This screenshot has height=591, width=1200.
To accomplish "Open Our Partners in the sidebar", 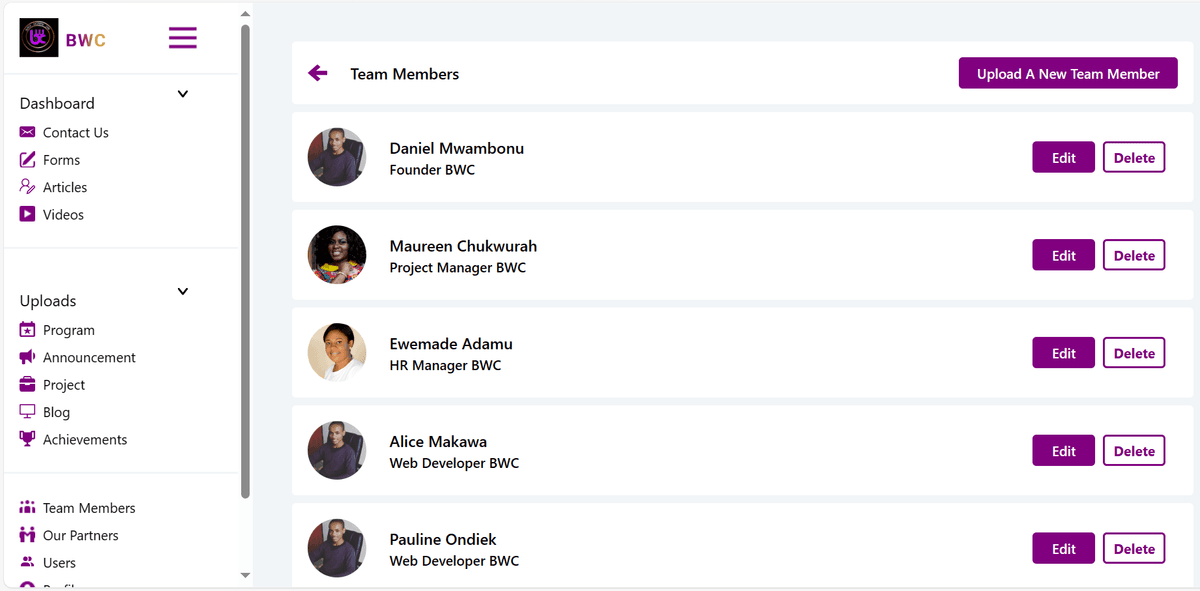I will coord(81,535).
